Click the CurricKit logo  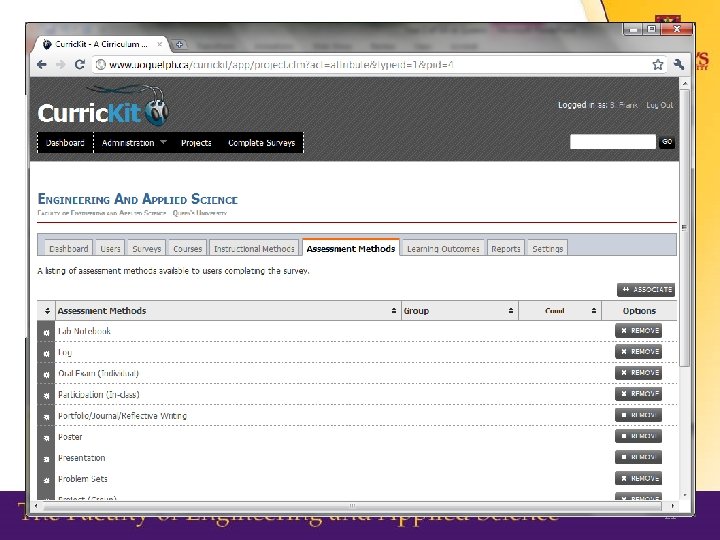[x=103, y=107]
